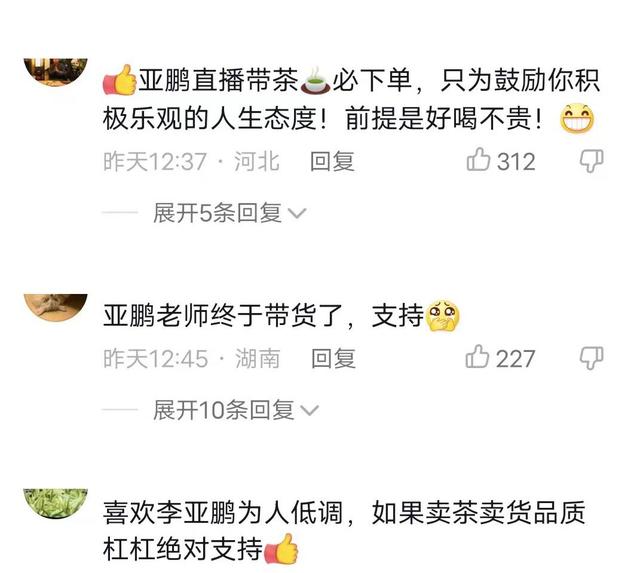Screen dimensions: 640x573
Task: Dislike the Hunan user's comment
Action: pyautogui.click(x=592, y=358)
